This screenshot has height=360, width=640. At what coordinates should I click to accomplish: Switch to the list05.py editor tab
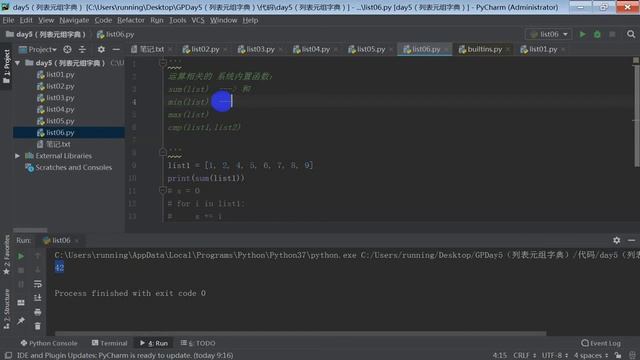click(371, 49)
